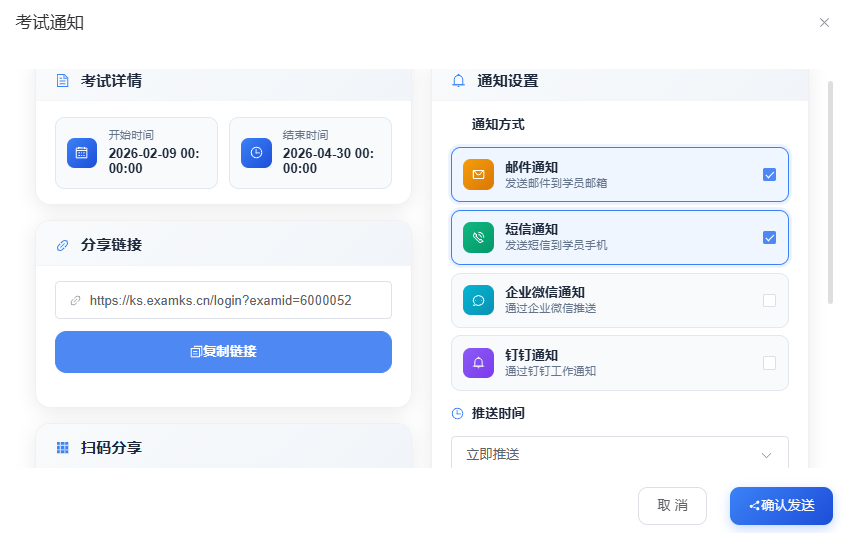Viewport: 841px width, 533px height.
Task: Uncheck the 短信通知 checkbox
Action: (769, 238)
